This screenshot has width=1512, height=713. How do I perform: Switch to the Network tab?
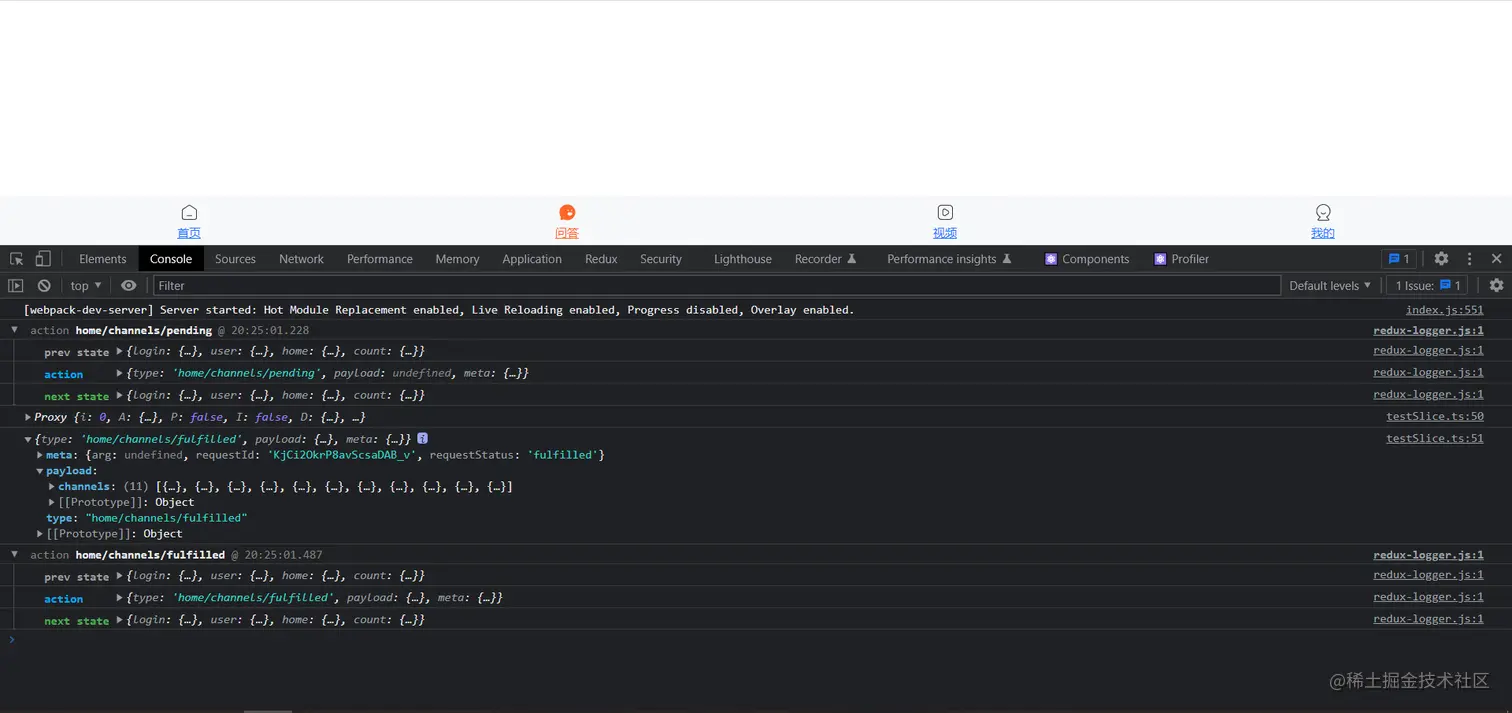click(301, 259)
